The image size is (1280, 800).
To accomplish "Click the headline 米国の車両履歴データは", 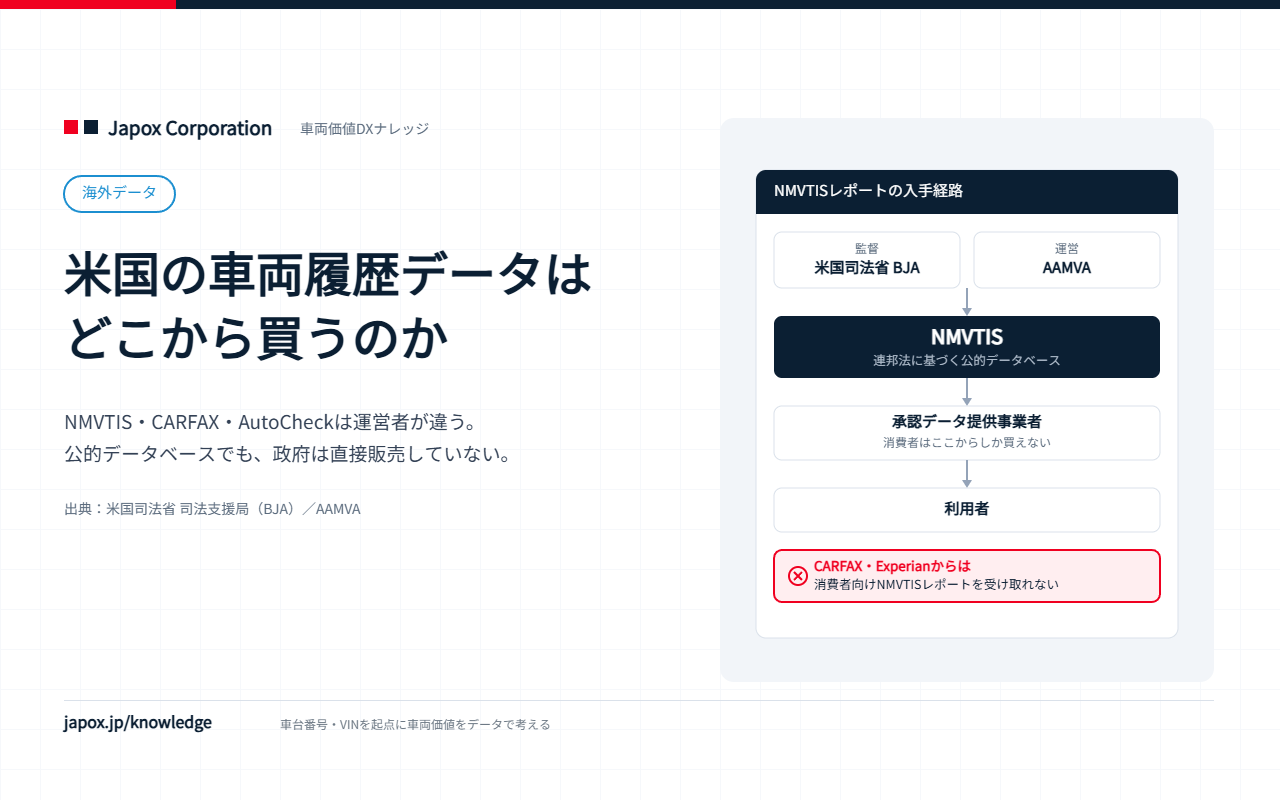I will click(329, 273).
